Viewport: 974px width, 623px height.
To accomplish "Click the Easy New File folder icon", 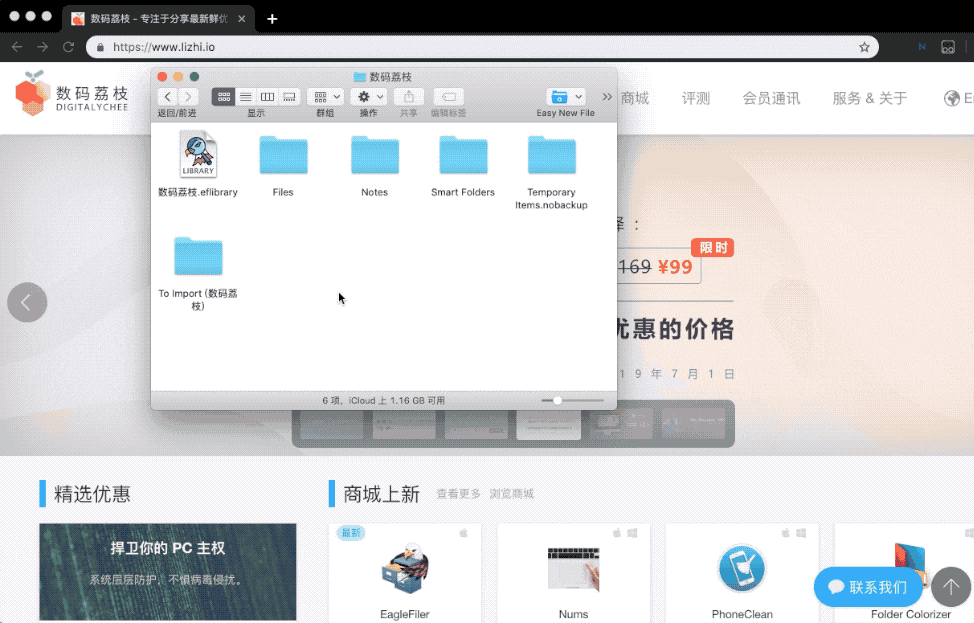I will pos(559,97).
